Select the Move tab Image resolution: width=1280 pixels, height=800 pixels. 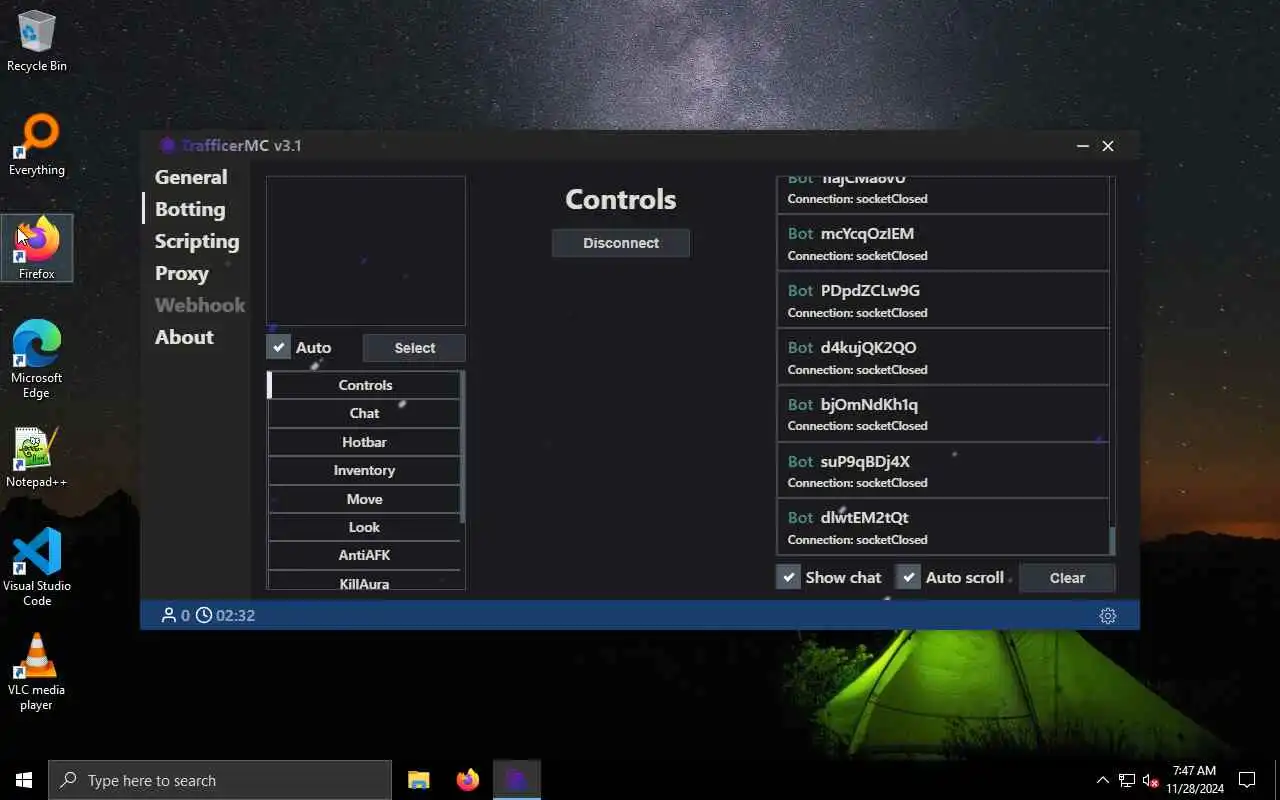click(364, 499)
